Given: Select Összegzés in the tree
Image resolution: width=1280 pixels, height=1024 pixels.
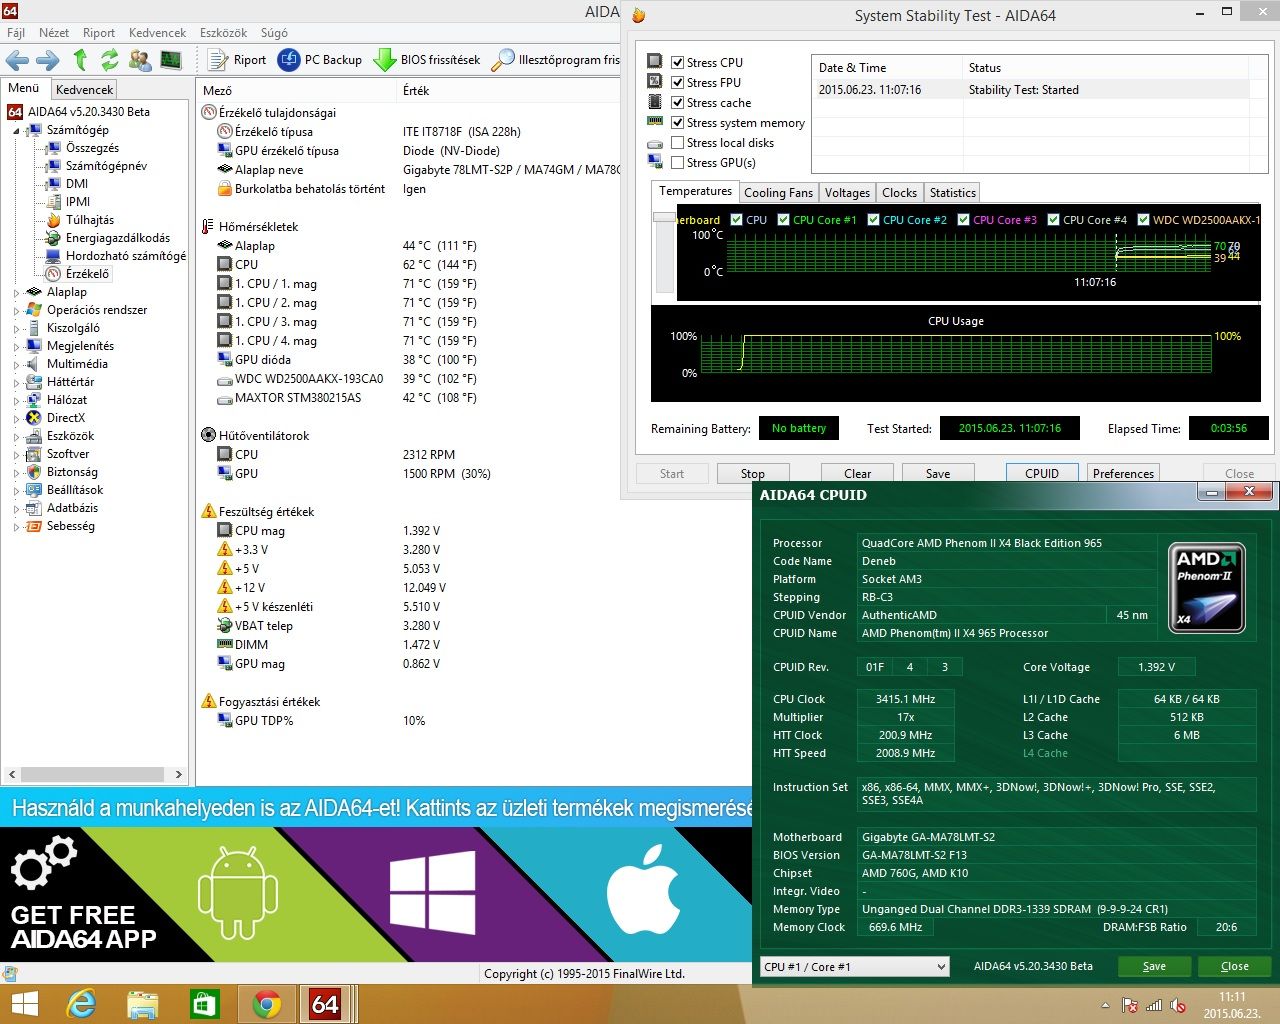Looking at the screenshot, I should 92,148.
